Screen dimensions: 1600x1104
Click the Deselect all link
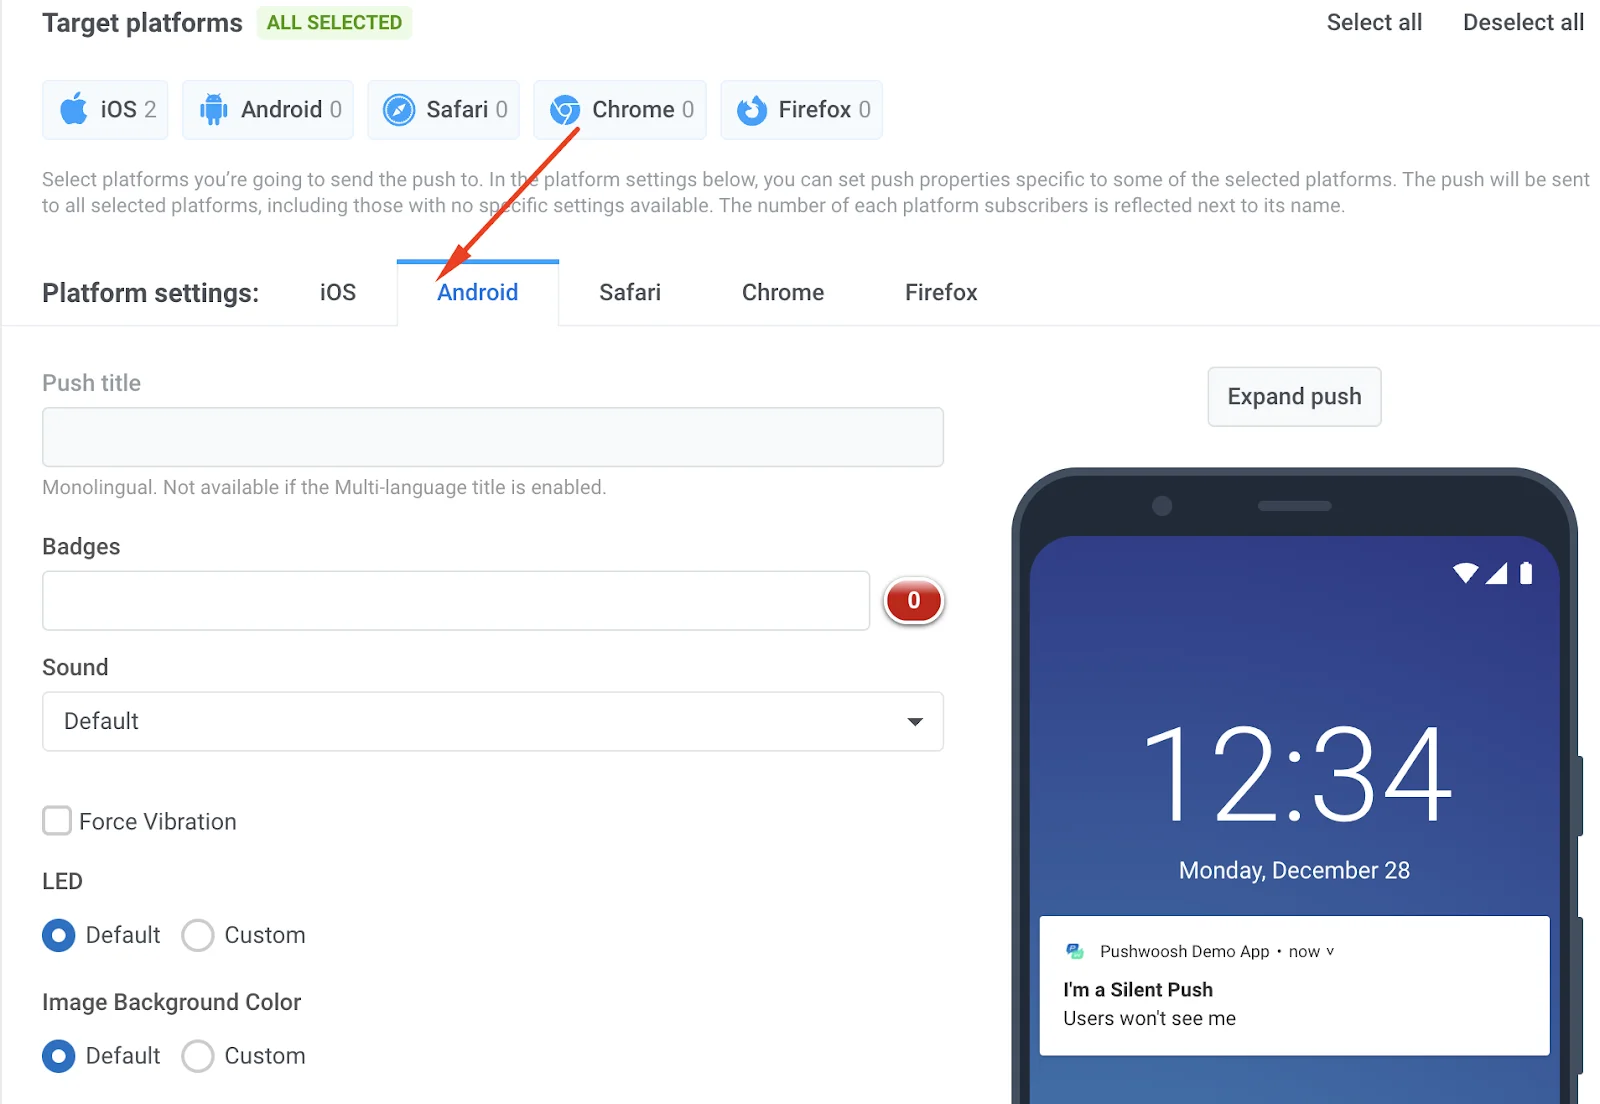(x=1521, y=22)
